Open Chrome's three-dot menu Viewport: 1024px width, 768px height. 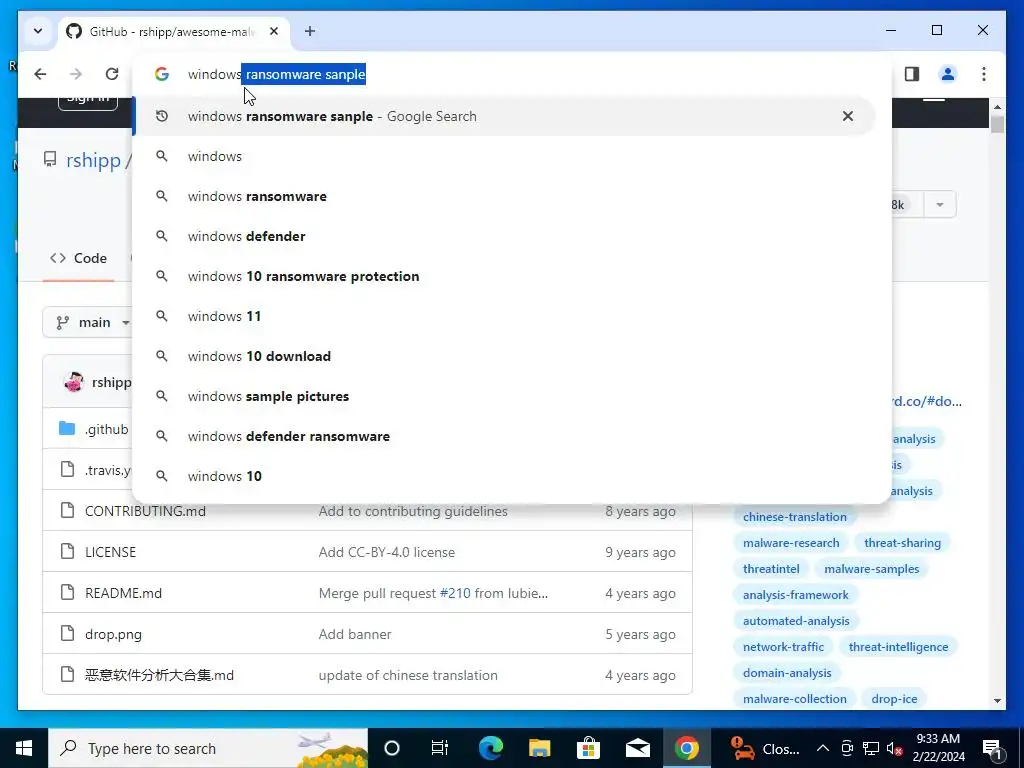point(984,74)
